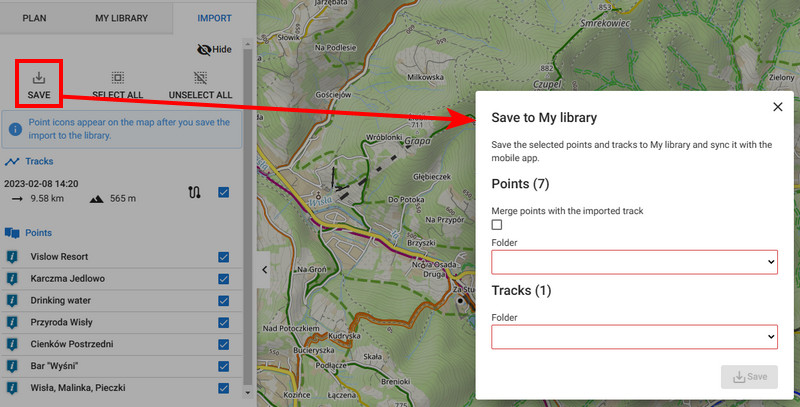
Task: Click the Bar "Wyśni" point icon
Action: coord(12,365)
